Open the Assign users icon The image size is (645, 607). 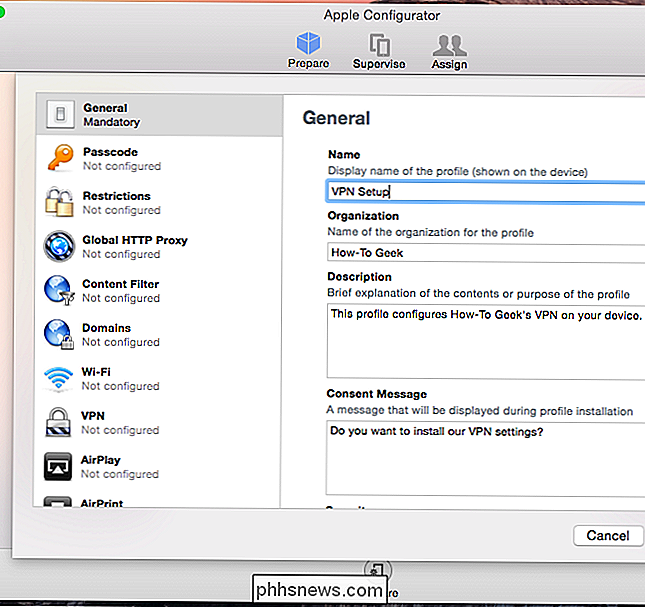(x=449, y=45)
